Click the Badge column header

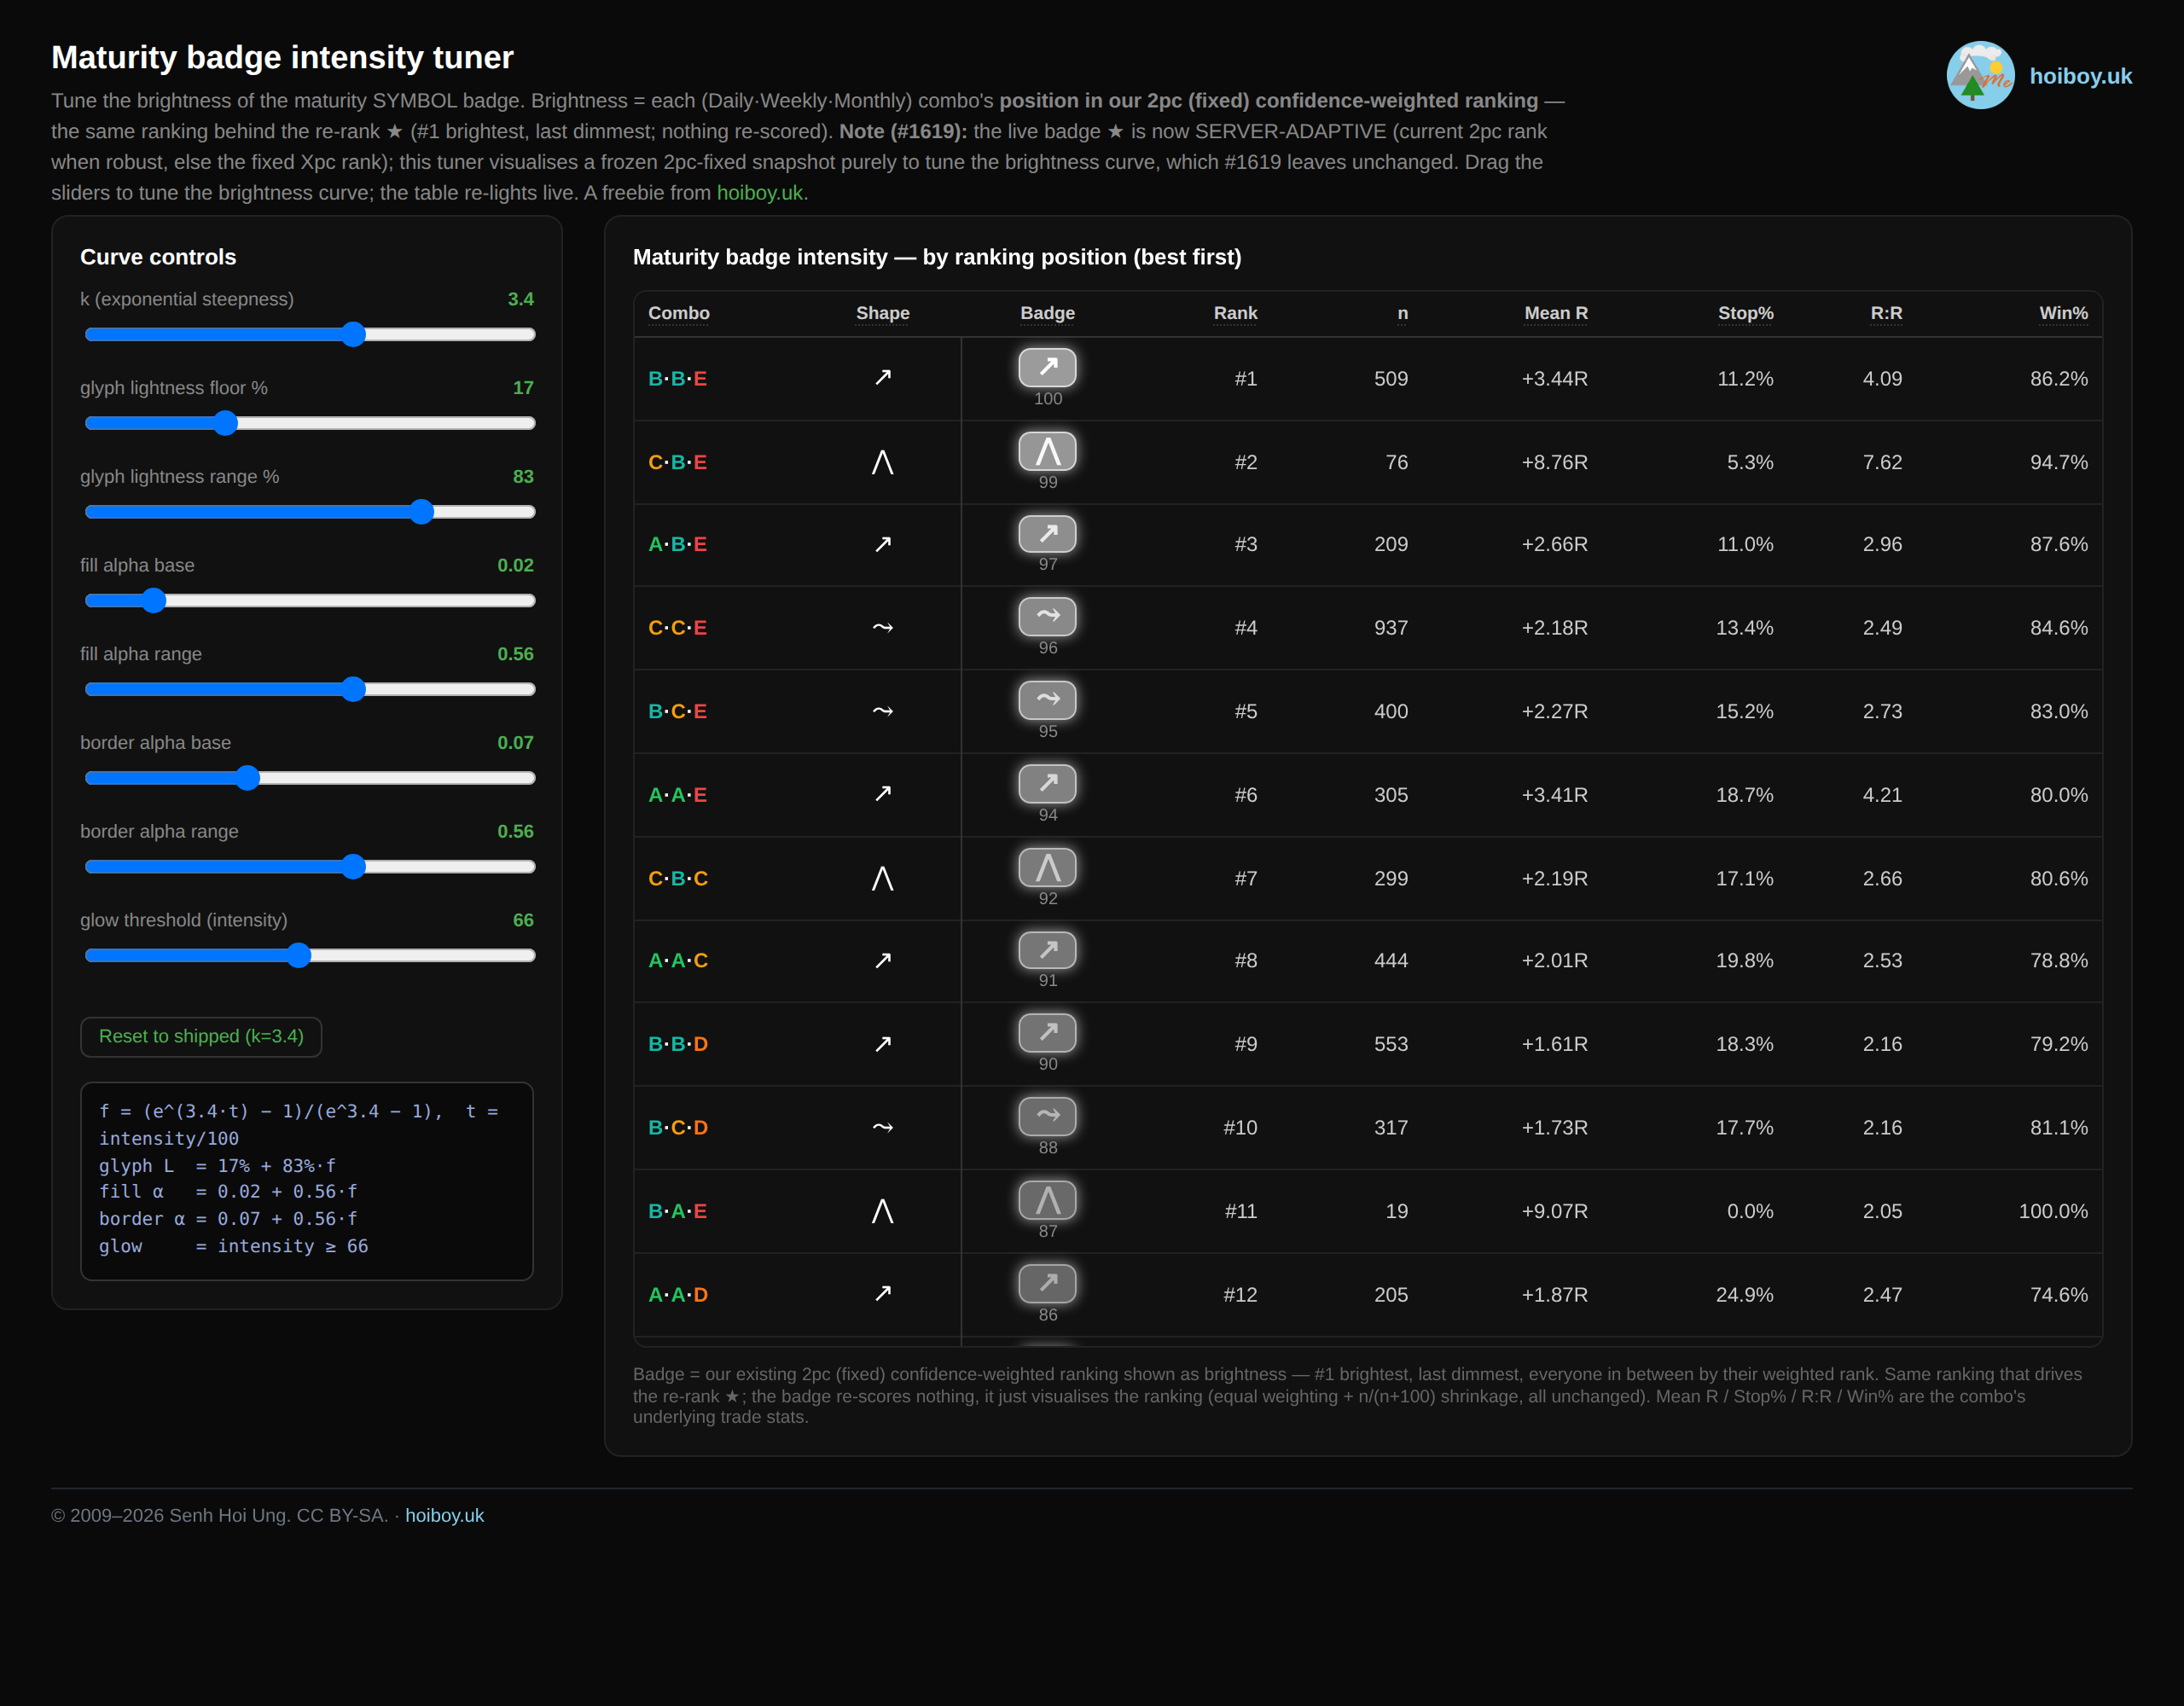tap(1047, 313)
